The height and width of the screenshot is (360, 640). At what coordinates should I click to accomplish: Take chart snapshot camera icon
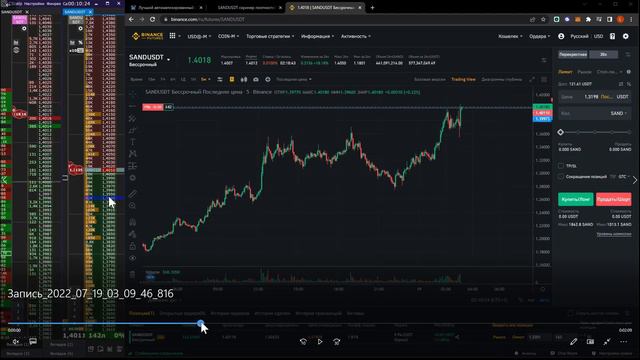[256, 79]
